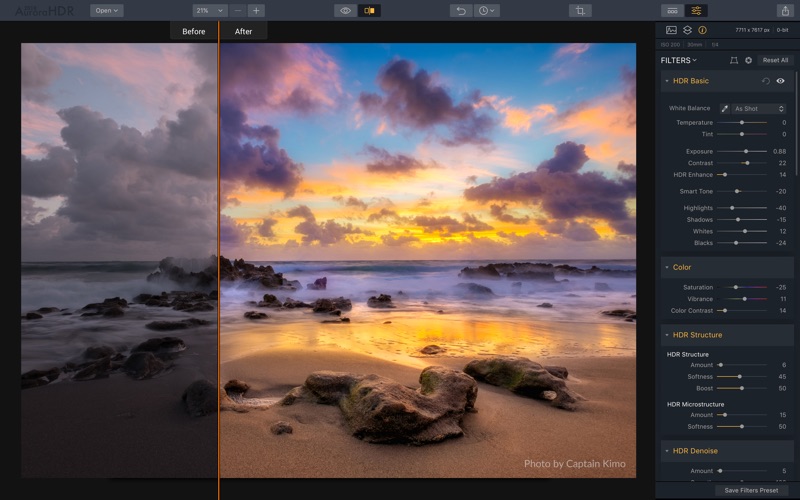Open the history clock dropdown
Screen dimensions: 800x500
pyautogui.click(x=487, y=11)
